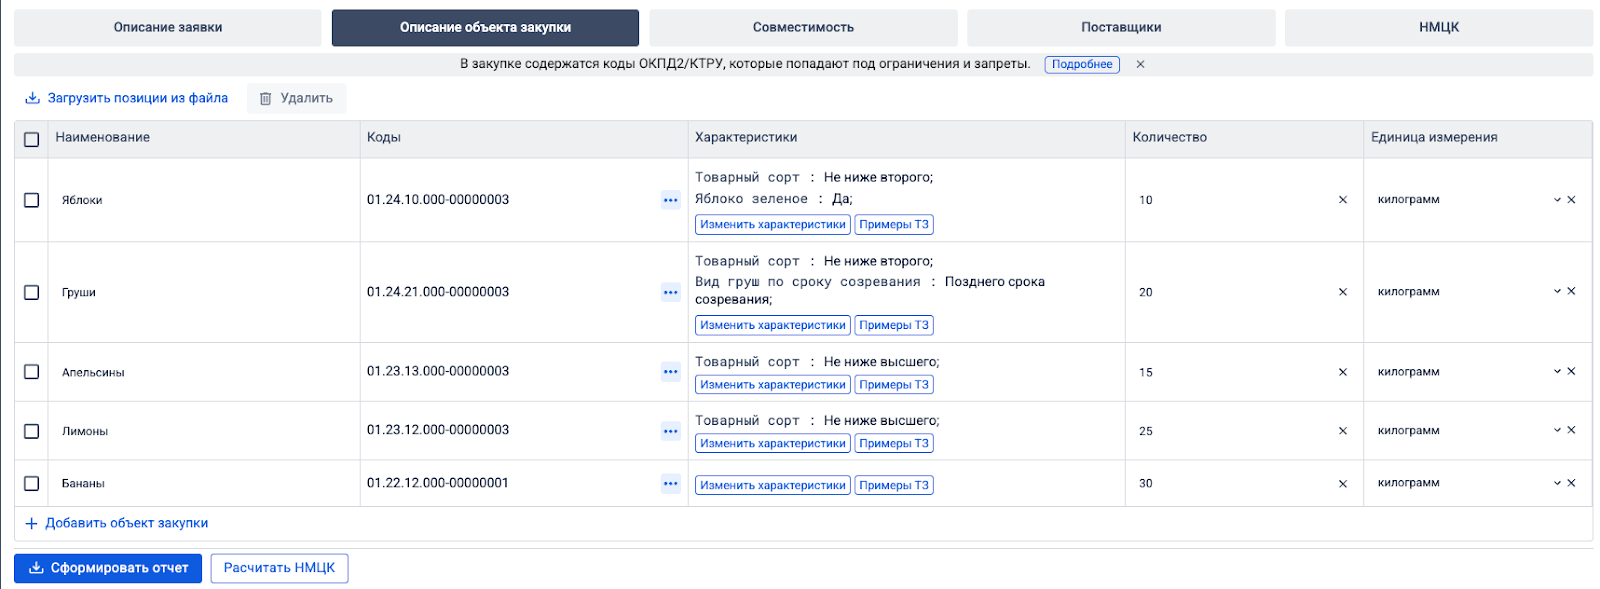Clear unit килограмм in Бананы row

click(x=1571, y=483)
